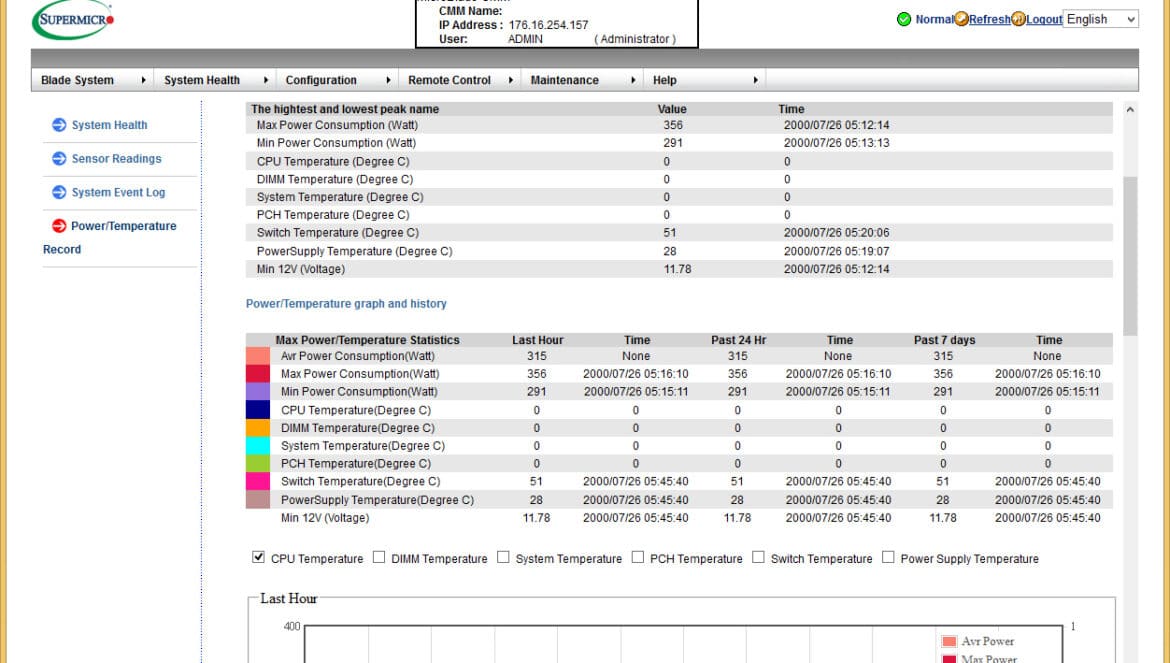Open the English language dropdown
This screenshot has width=1170, height=663.
point(1101,19)
